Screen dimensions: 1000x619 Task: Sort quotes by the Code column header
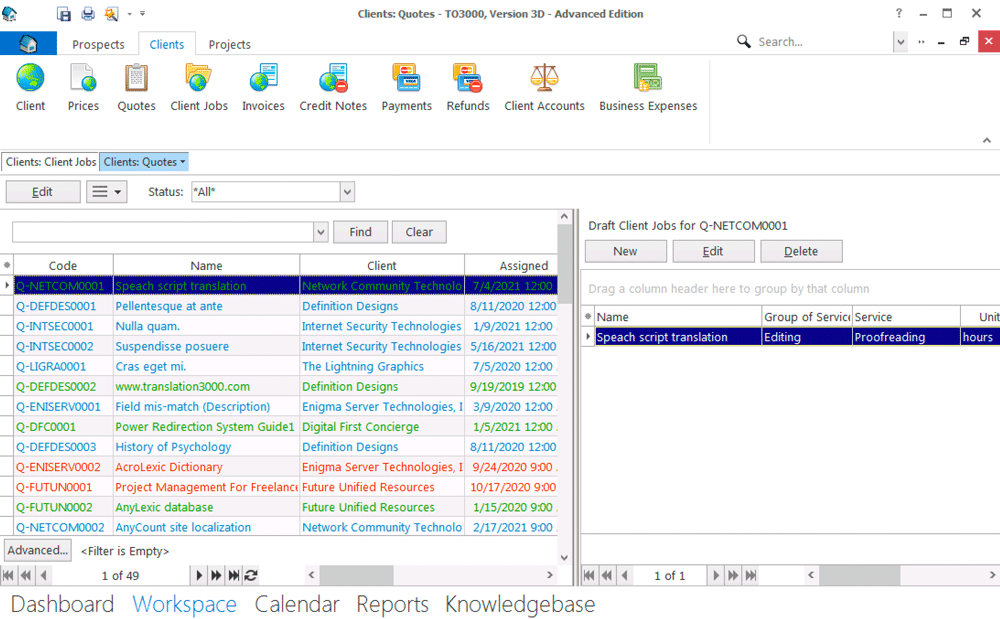63,265
